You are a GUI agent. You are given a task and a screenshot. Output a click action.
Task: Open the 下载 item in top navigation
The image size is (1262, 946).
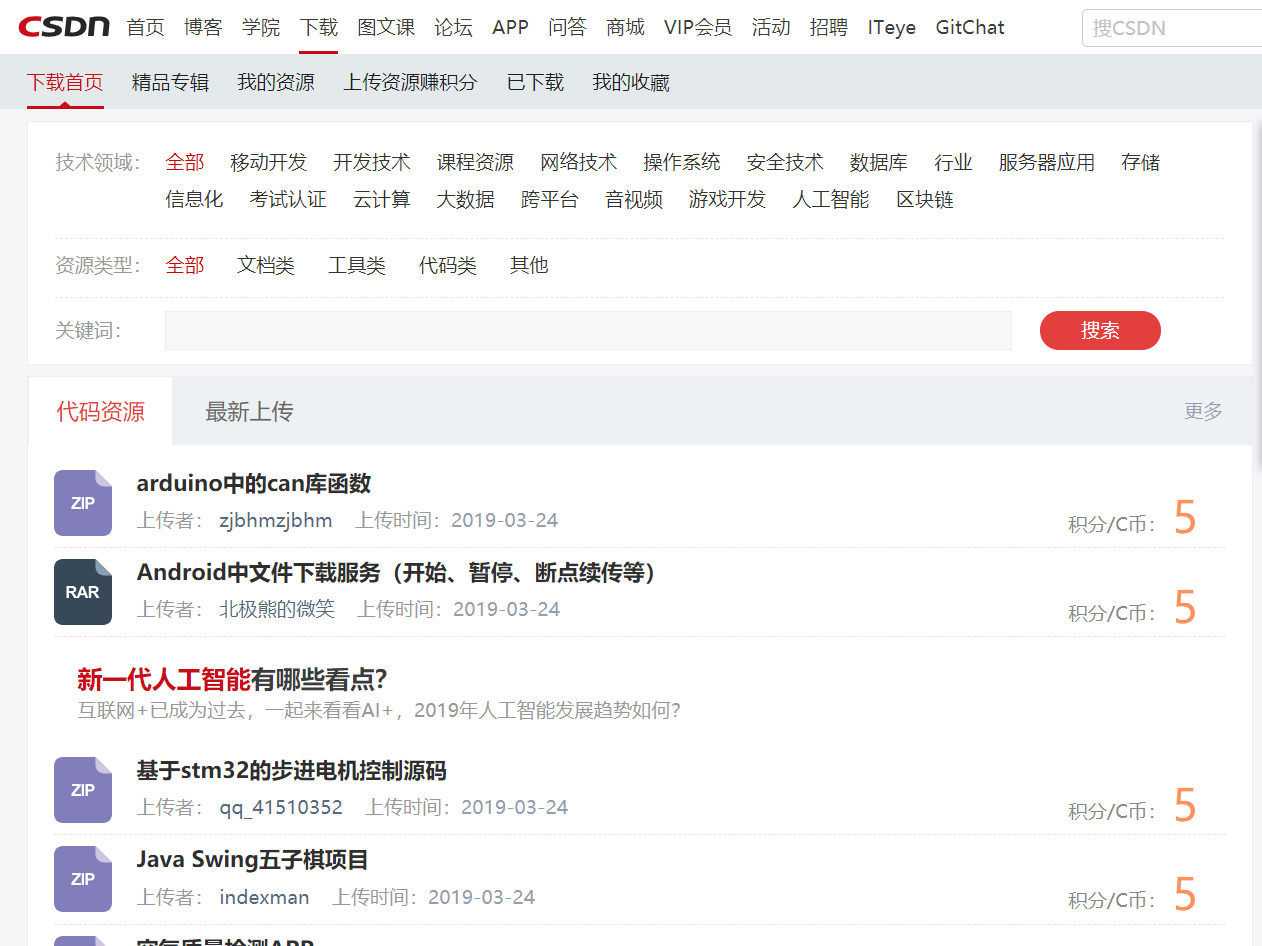tap(318, 28)
